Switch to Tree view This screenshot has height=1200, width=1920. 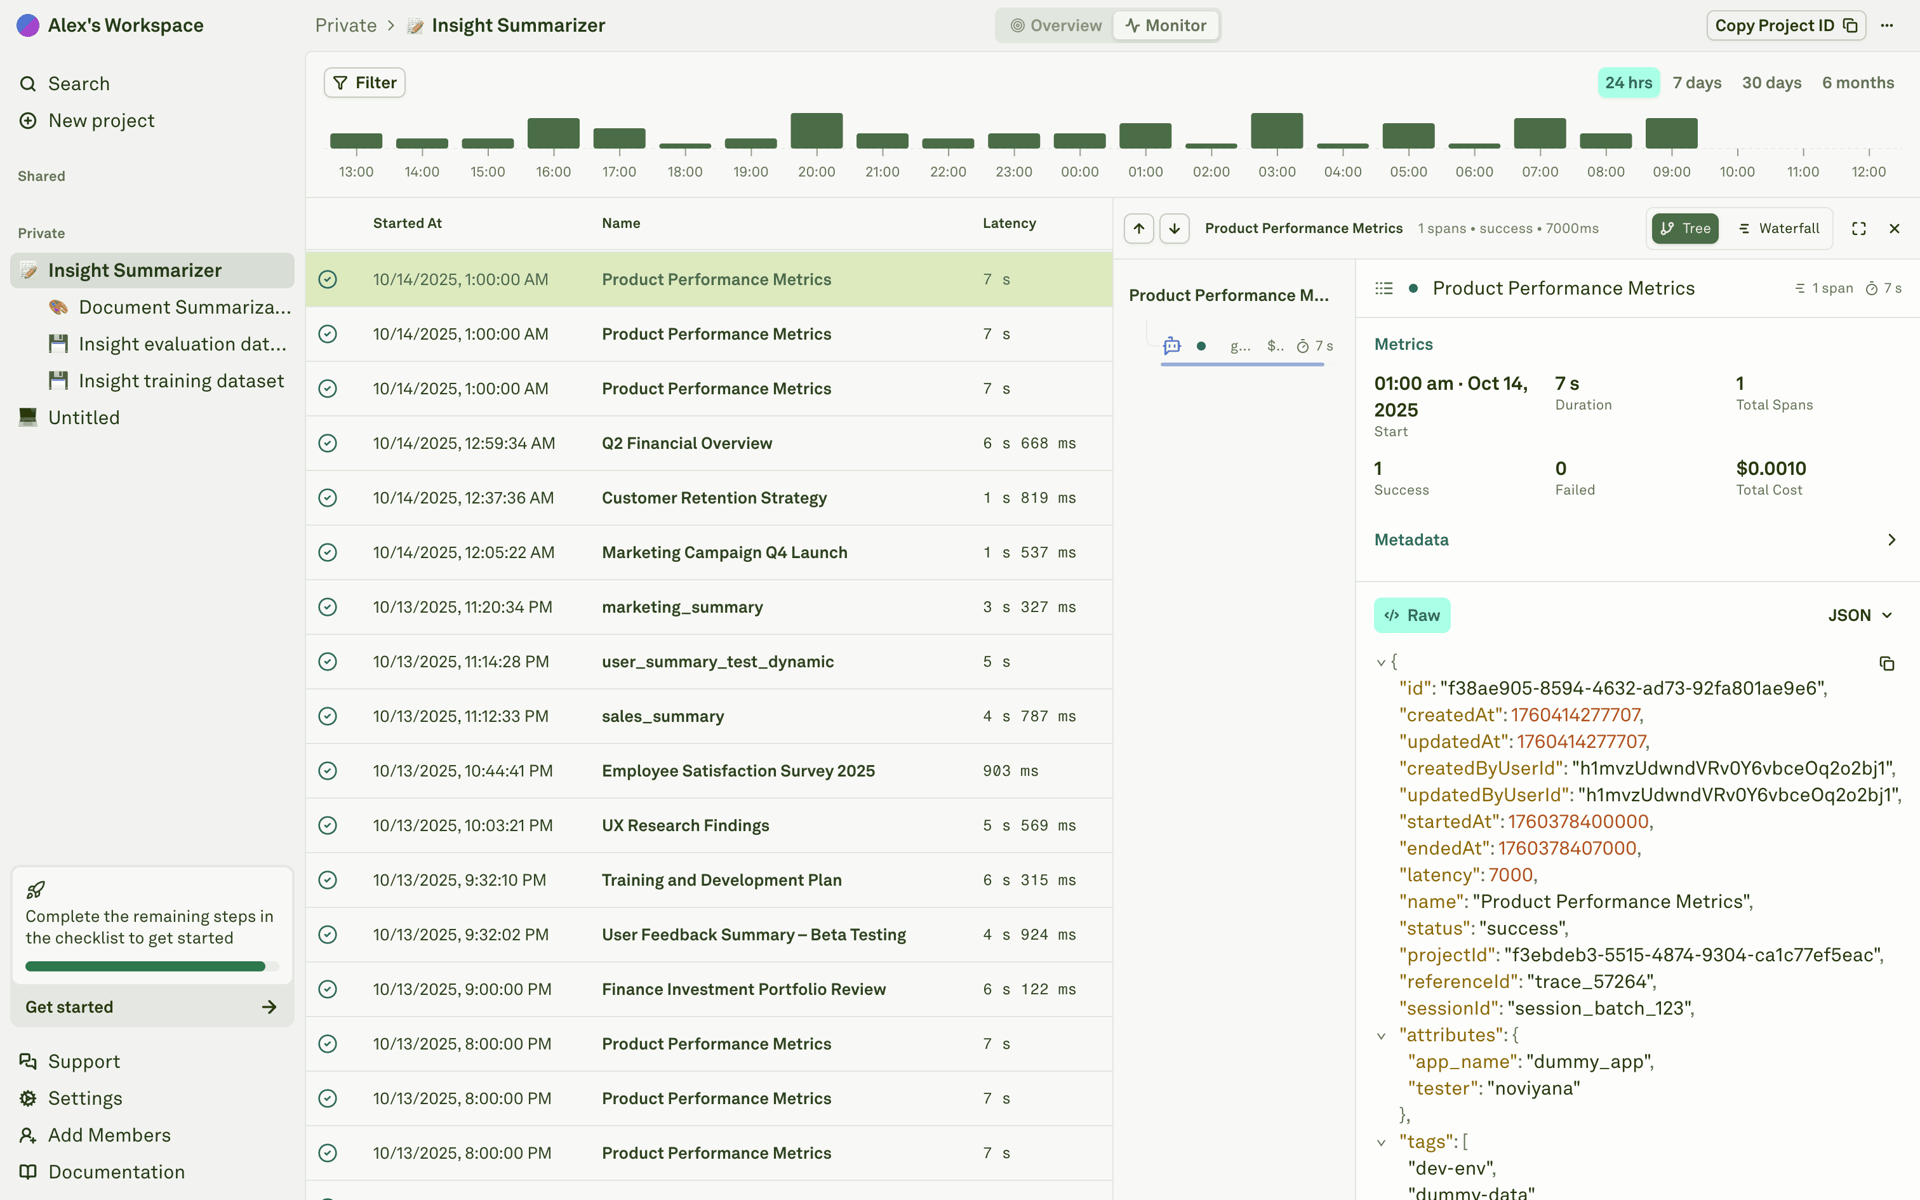coord(1685,229)
